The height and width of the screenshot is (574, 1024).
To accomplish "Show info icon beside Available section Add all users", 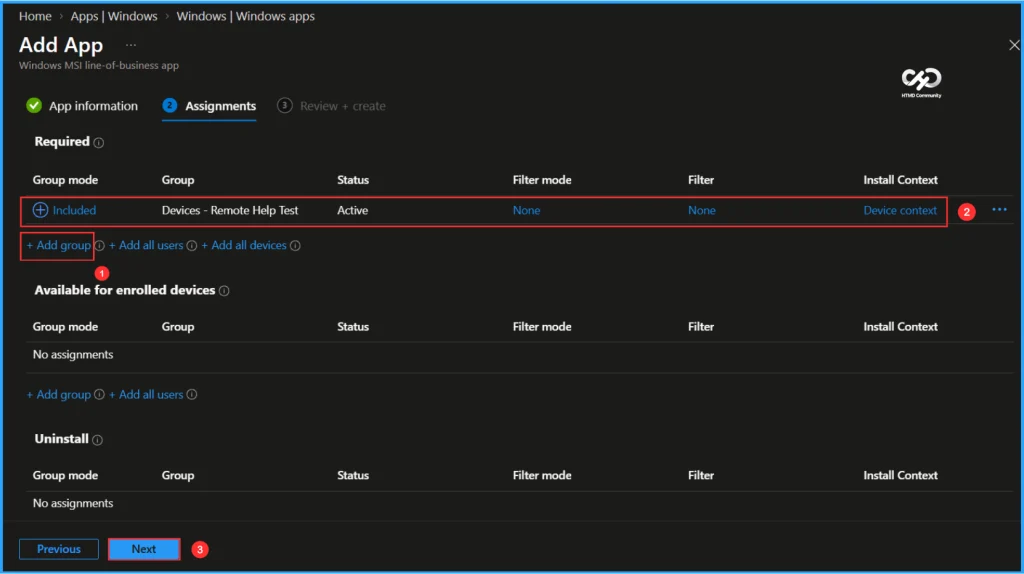I will coord(191,394).
